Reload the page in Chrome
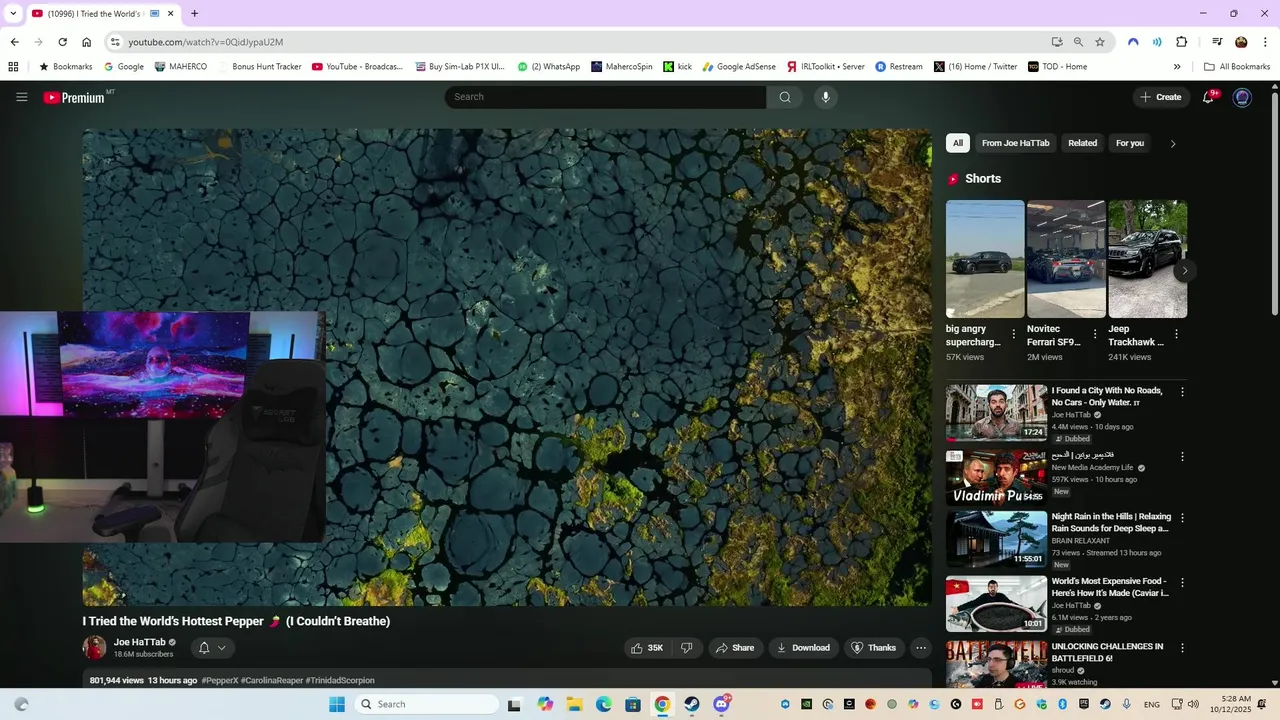This screenshot has height=720, width=1280. [x=62, y=42]
